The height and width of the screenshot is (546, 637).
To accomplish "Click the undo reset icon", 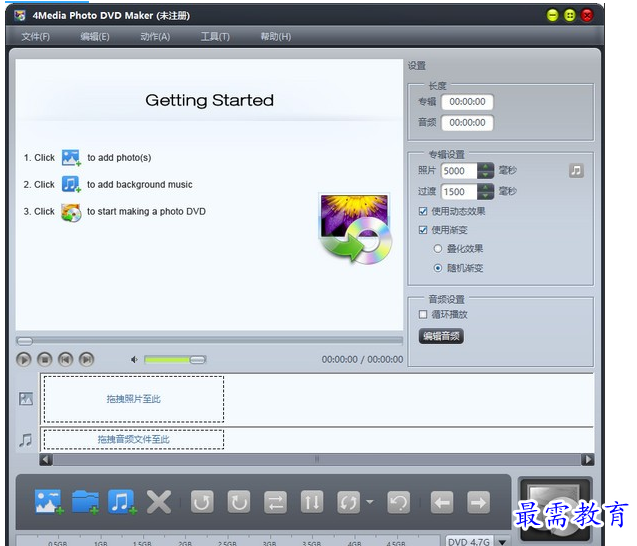I will click(399, 503).
